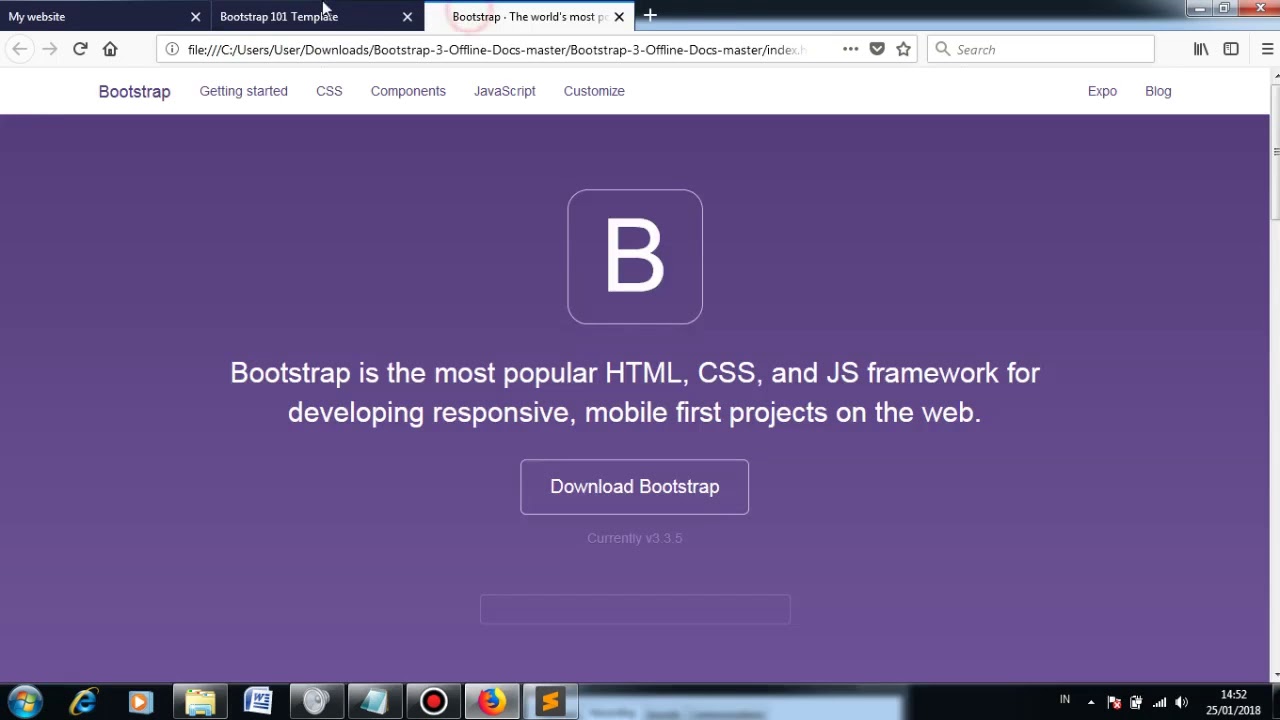
Task: Open Microsoft Word from the taskbar
Action: pyautogui.click(x=257, y=701)
